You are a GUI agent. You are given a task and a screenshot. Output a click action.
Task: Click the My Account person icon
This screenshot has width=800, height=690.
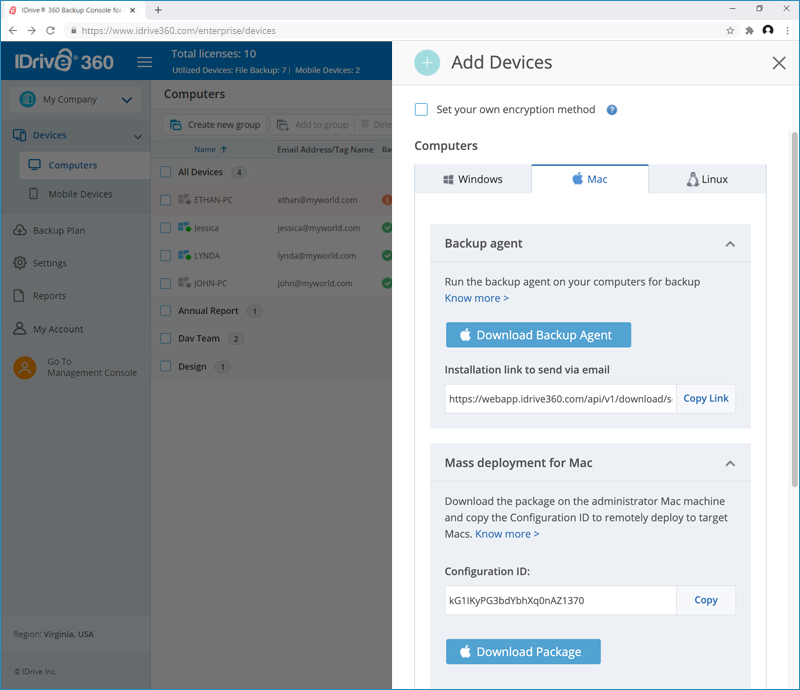pyautogui.click(x=19, y=328)
